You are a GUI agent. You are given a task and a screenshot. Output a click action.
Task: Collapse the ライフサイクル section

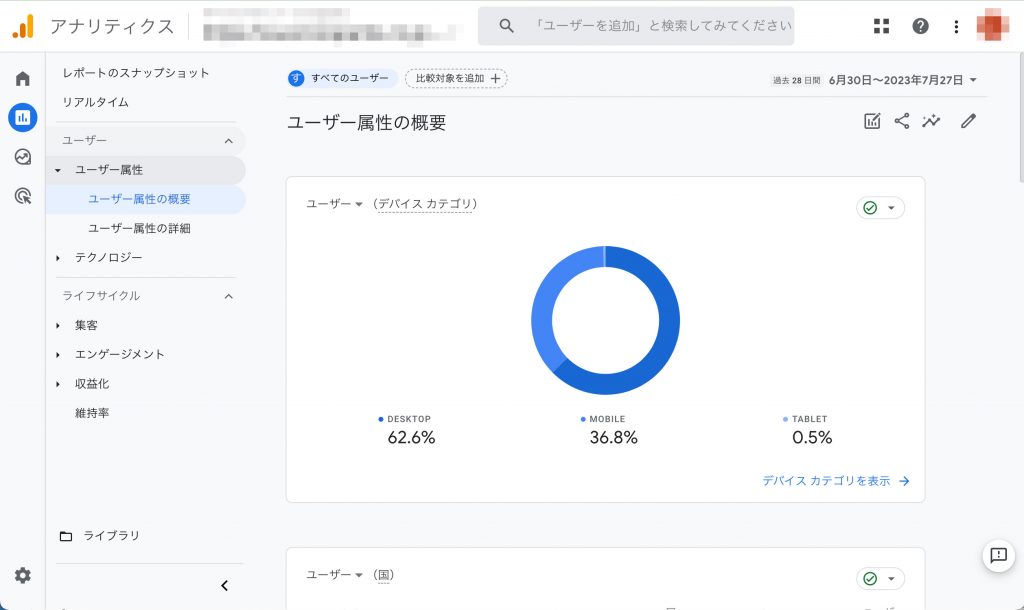click(228, 296)
